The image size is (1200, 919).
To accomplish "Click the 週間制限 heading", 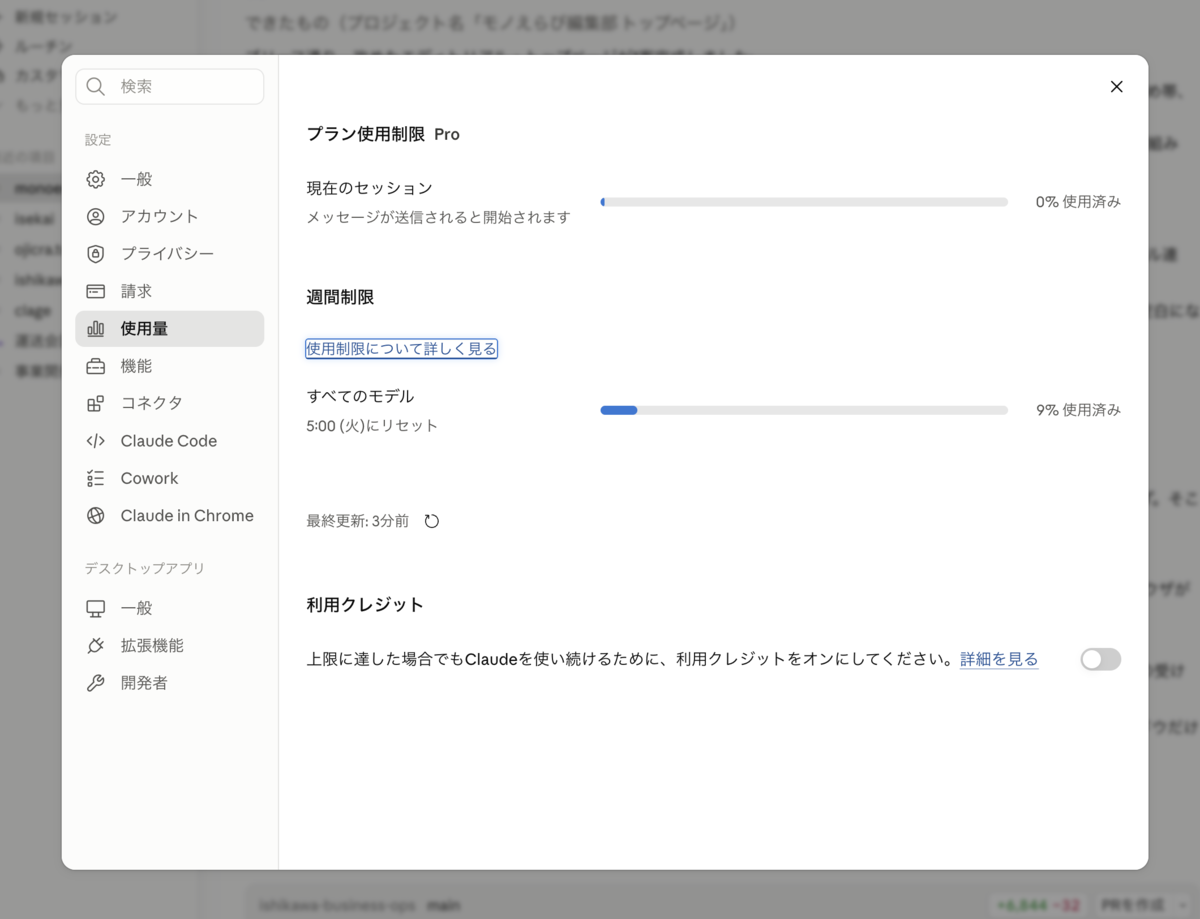I will (340, 297).
